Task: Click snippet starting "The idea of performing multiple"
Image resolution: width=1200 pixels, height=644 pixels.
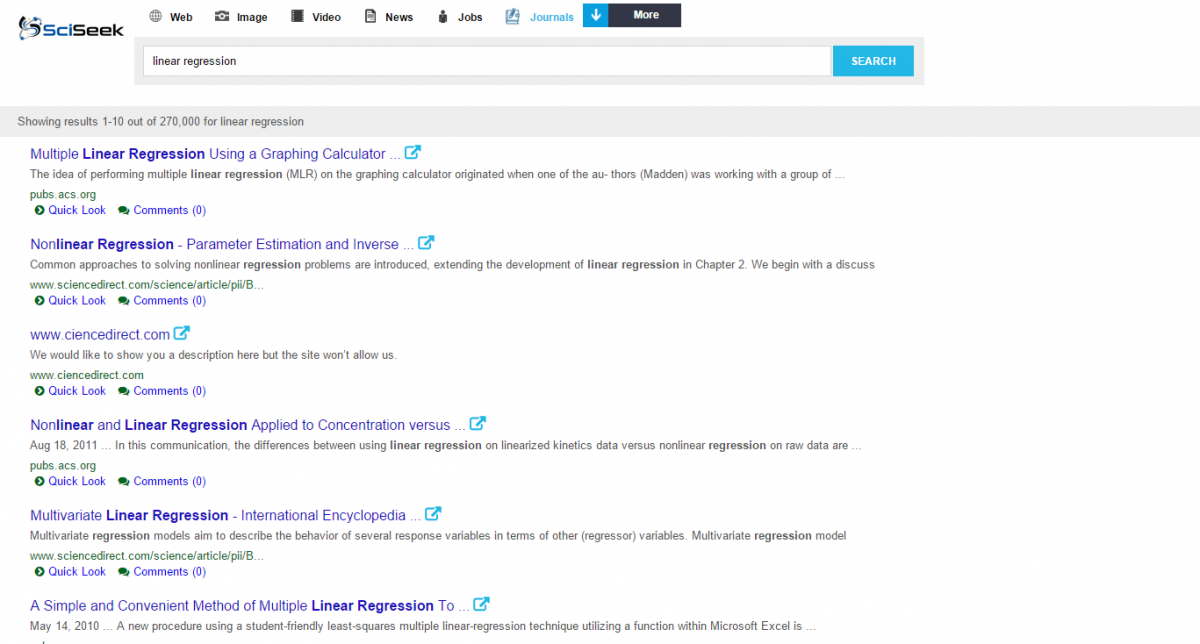Action: click(438, 174)
